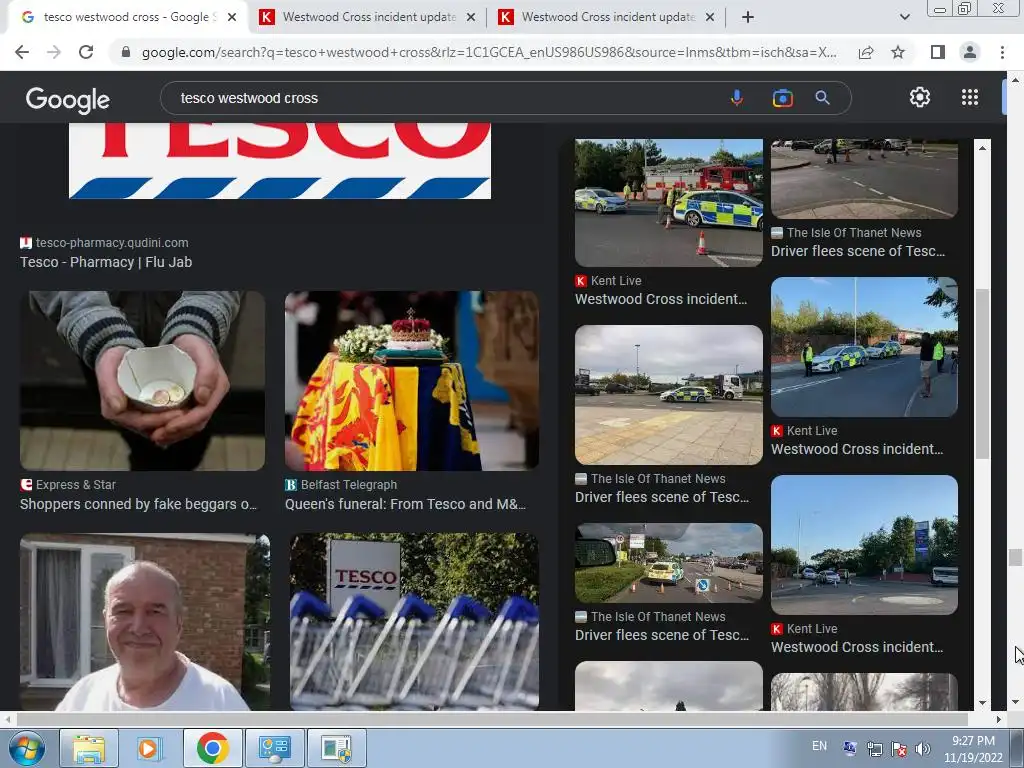Open Queen's funeral Belfast Telegraph result
The width and height of the screenshot is (1024, 768).
point(406,504)
